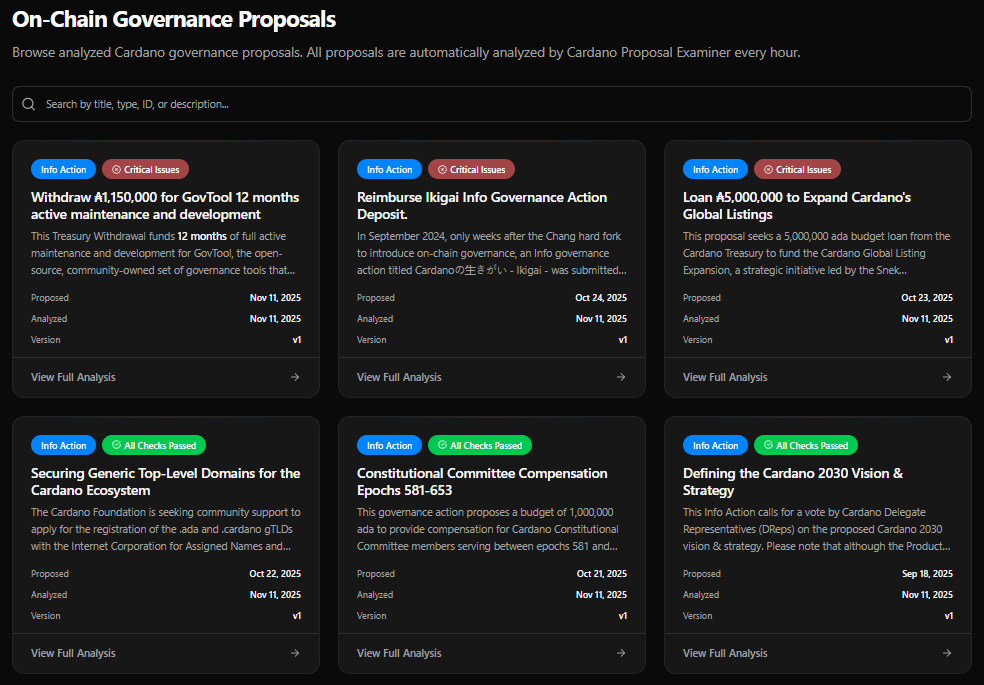Click the Critical Issues badge on Ikigai card
The width and height of the screenshot is (984, 685).
pyautogui.click(x=471, y=169)
